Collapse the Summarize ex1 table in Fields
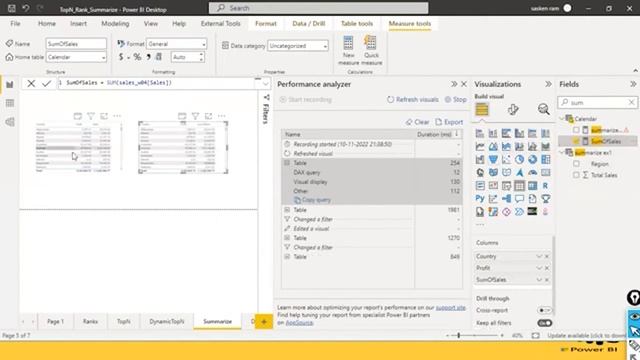640x360 pixels. coord(562,153)
